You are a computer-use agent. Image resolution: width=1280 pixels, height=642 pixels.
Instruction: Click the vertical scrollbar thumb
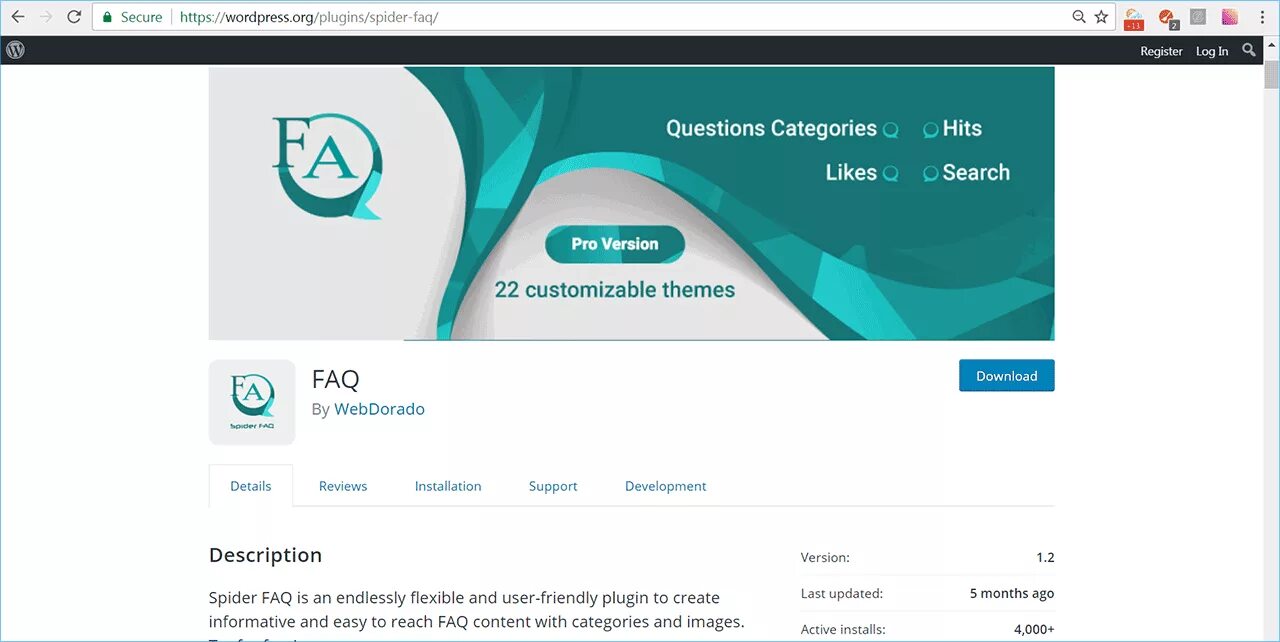tap(1271, 75)
